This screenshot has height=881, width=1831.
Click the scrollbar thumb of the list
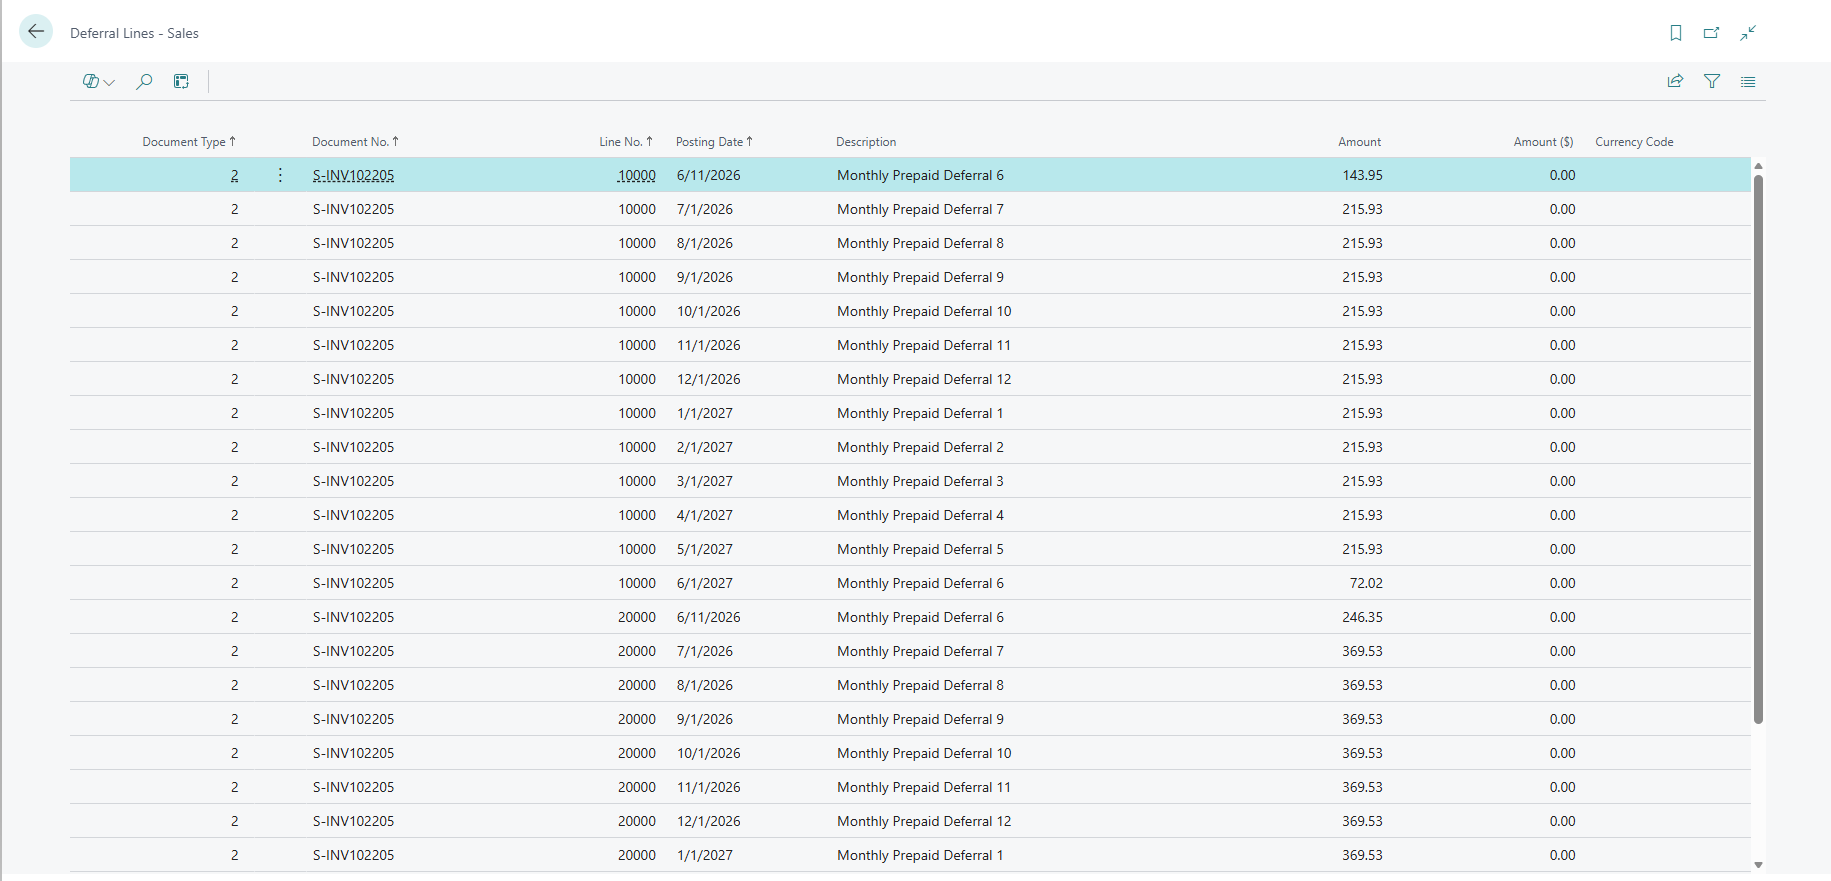(x=1758, y=448)
